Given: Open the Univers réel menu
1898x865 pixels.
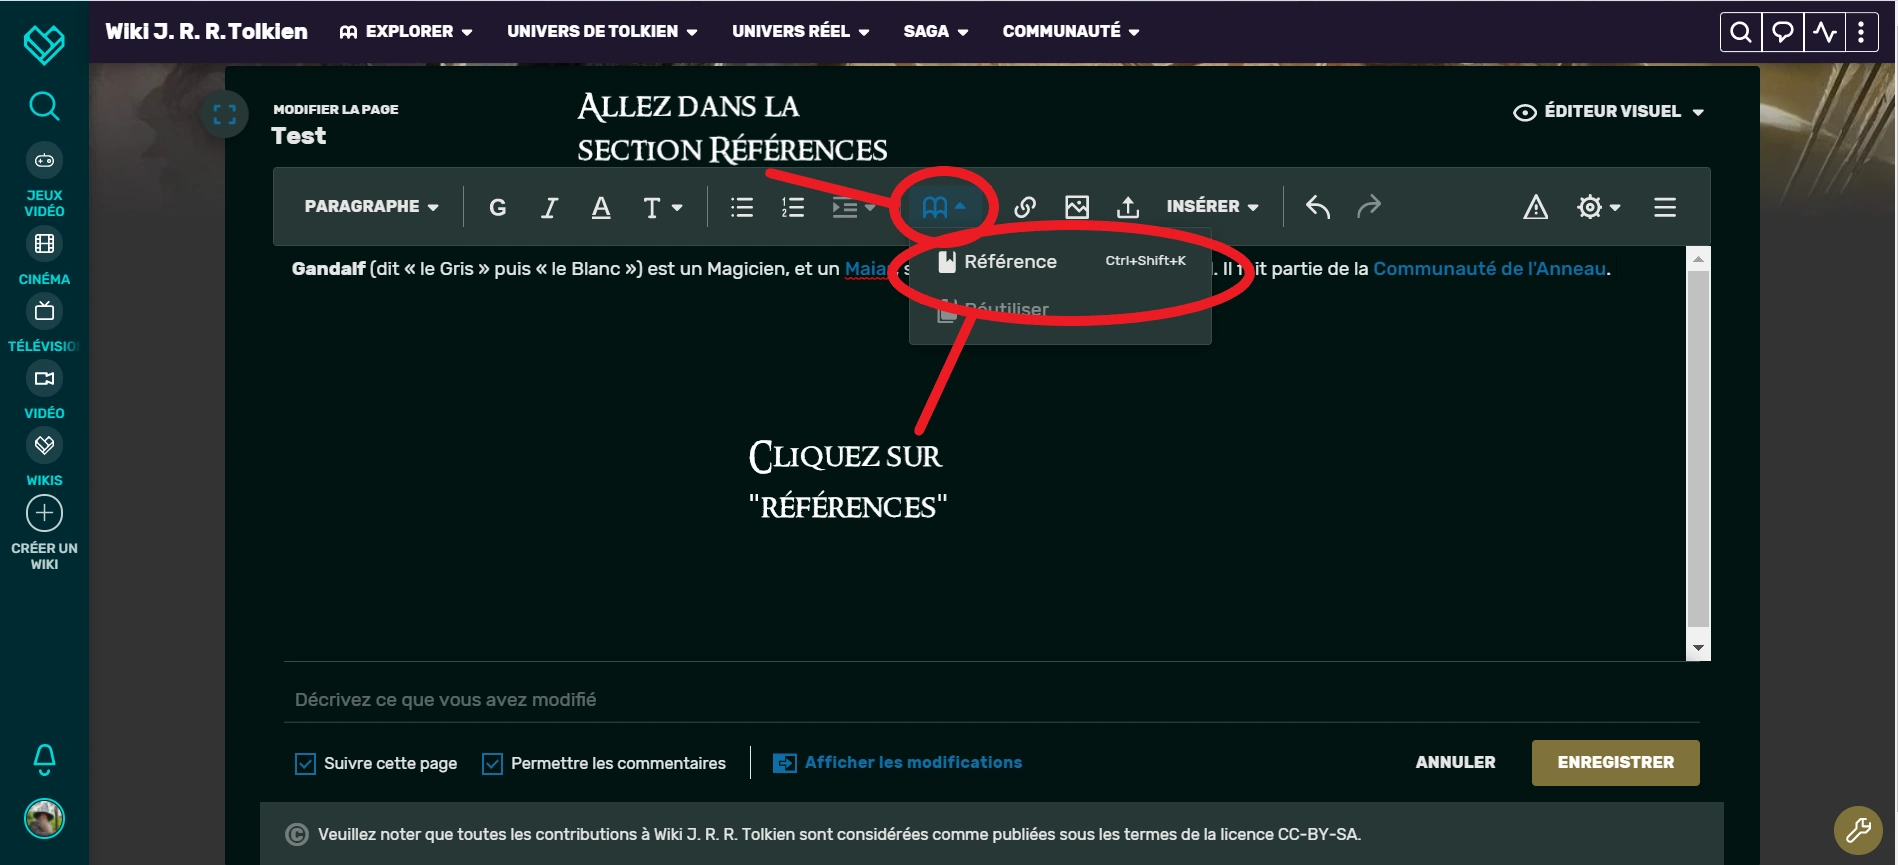Looking at the screenshot, I should tap(801, 32).
